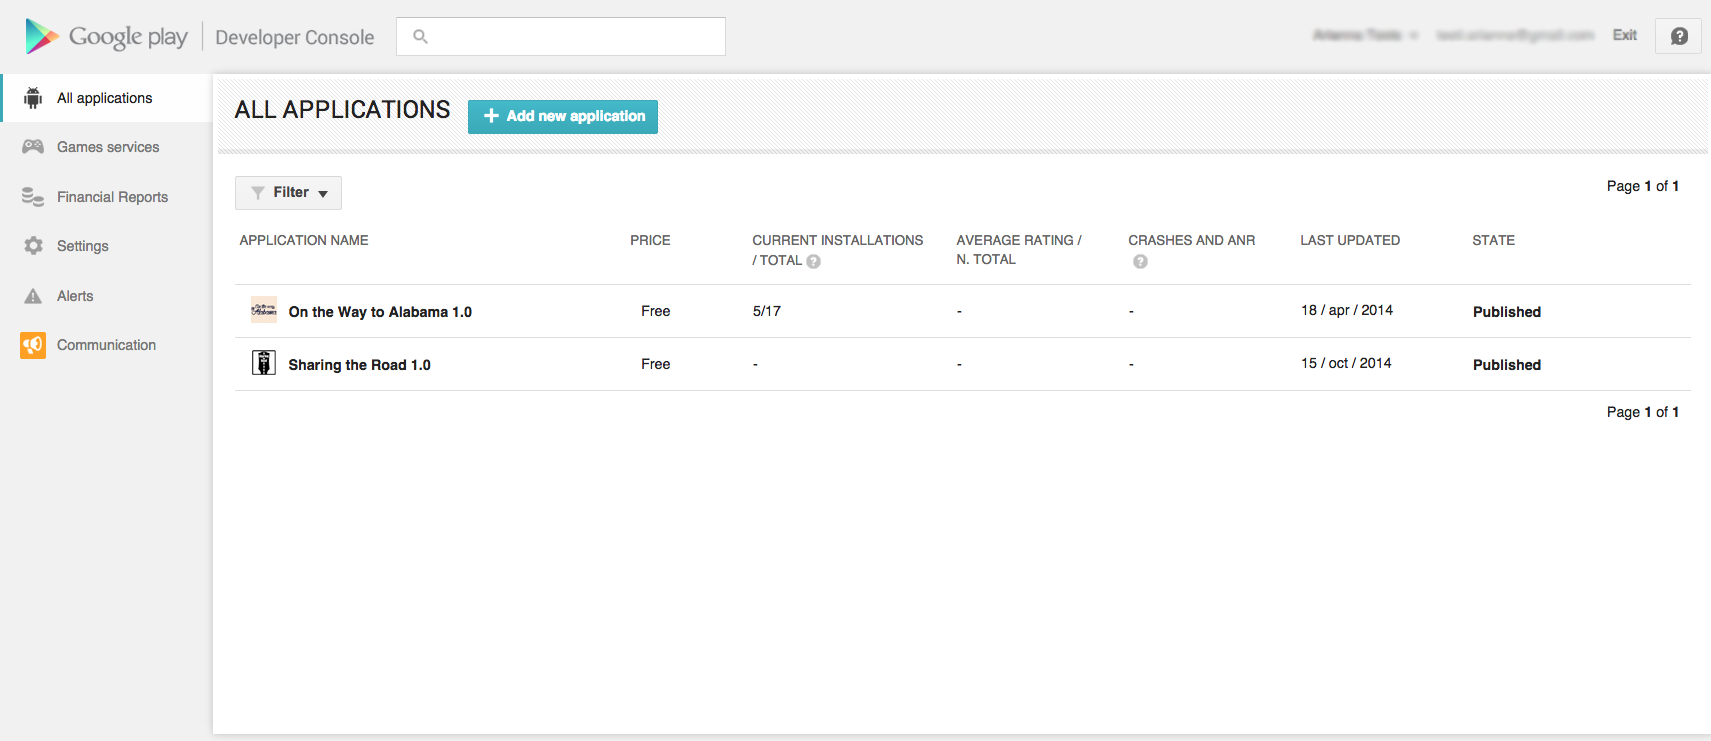Click the Sharing the Road app thumbnail

(264, 363)
